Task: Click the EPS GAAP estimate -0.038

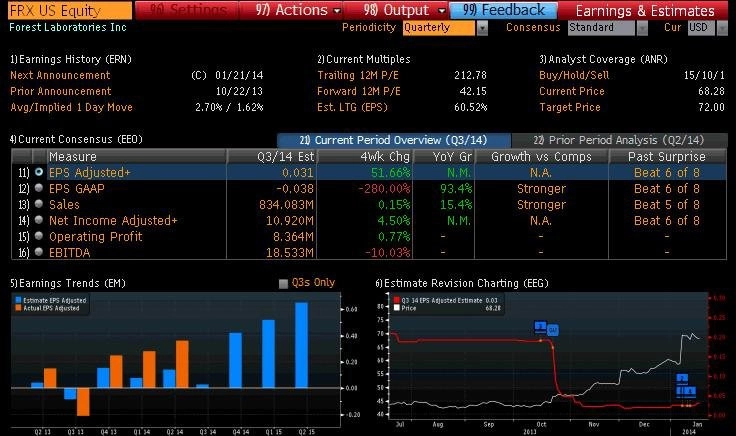Action: 295,189
